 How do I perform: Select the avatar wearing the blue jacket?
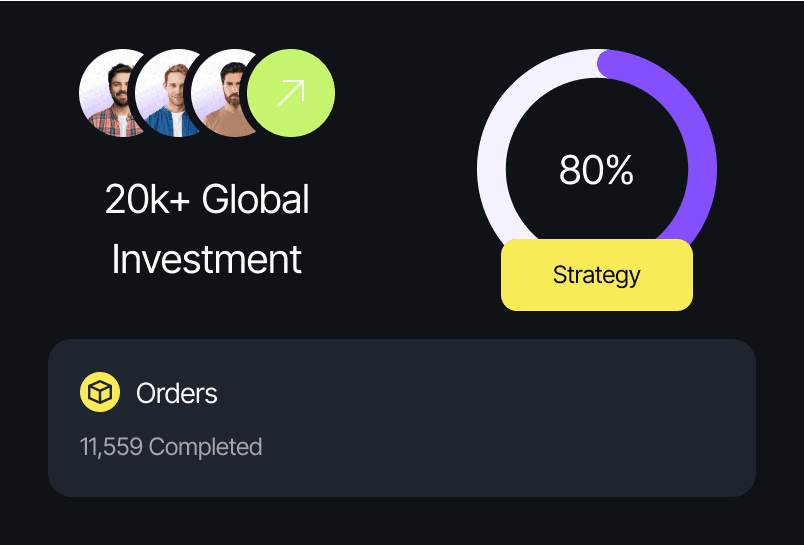tap(170, 95)
